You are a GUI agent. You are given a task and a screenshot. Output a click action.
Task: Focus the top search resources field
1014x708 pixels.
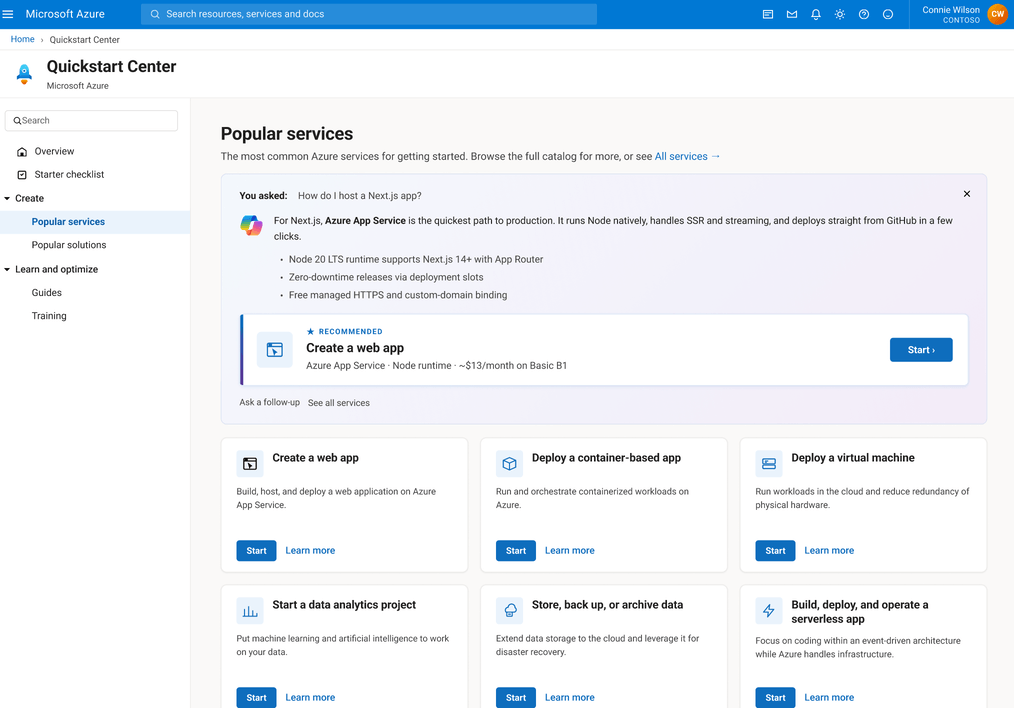click(x=369, y=14)
